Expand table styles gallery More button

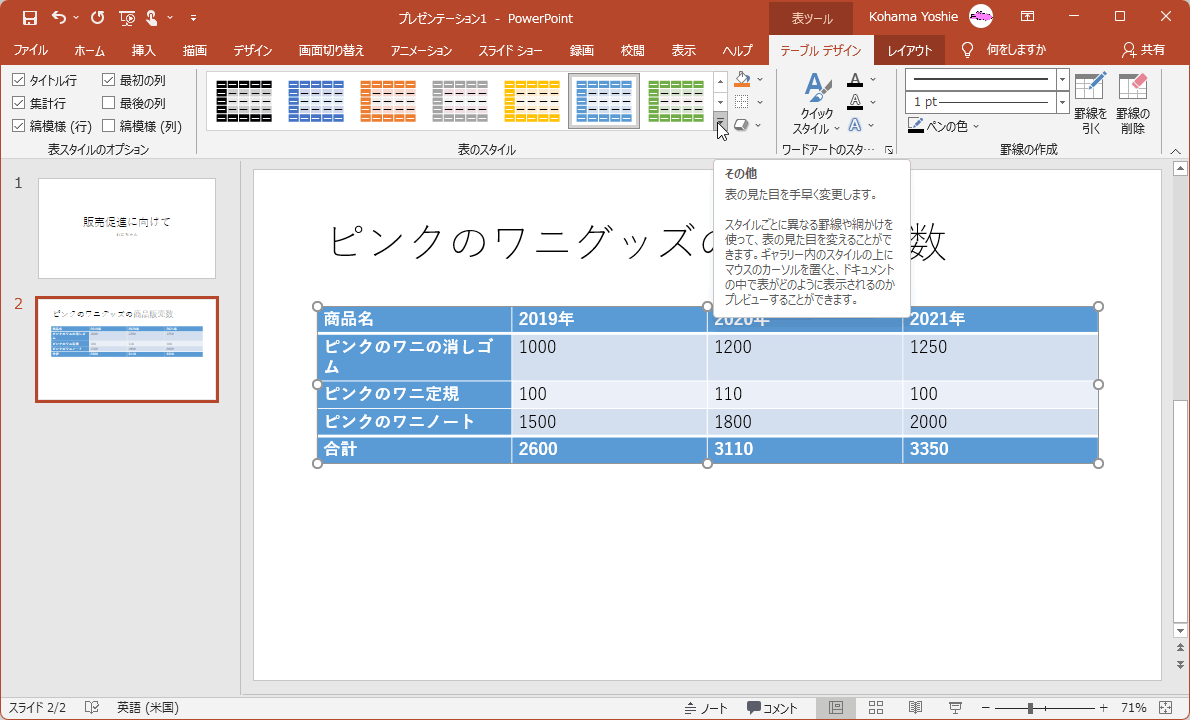720,121
